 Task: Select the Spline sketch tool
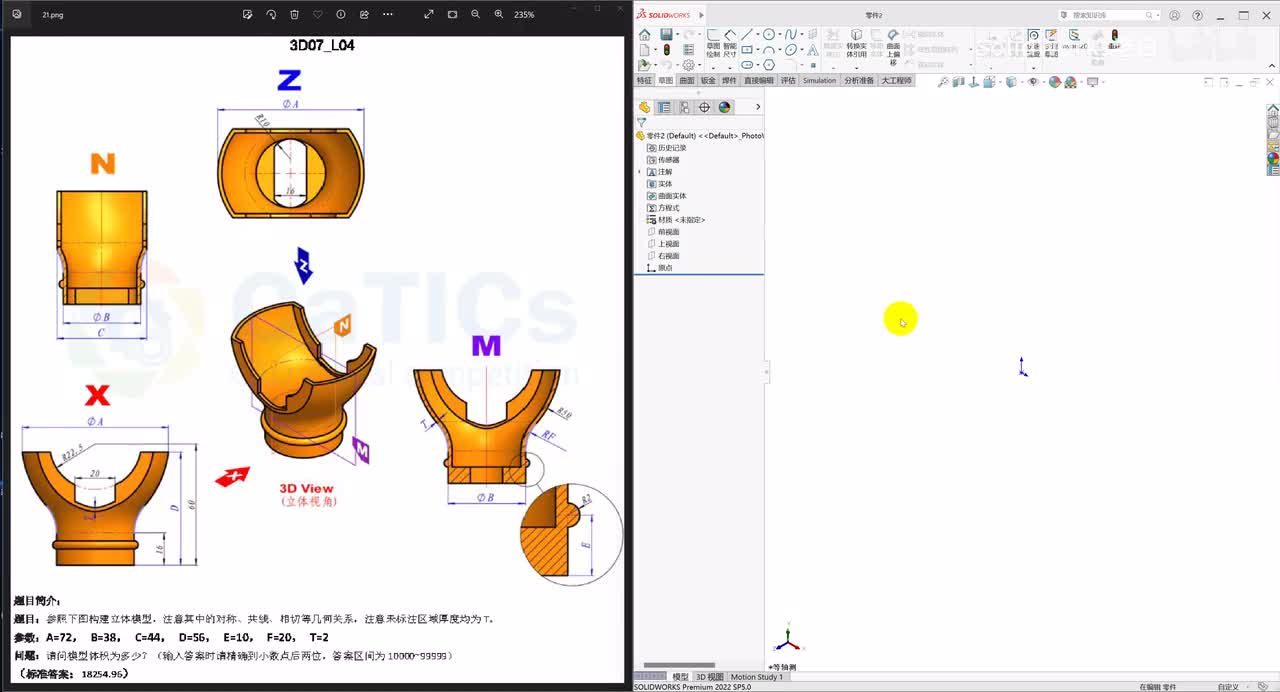(791, 35)
